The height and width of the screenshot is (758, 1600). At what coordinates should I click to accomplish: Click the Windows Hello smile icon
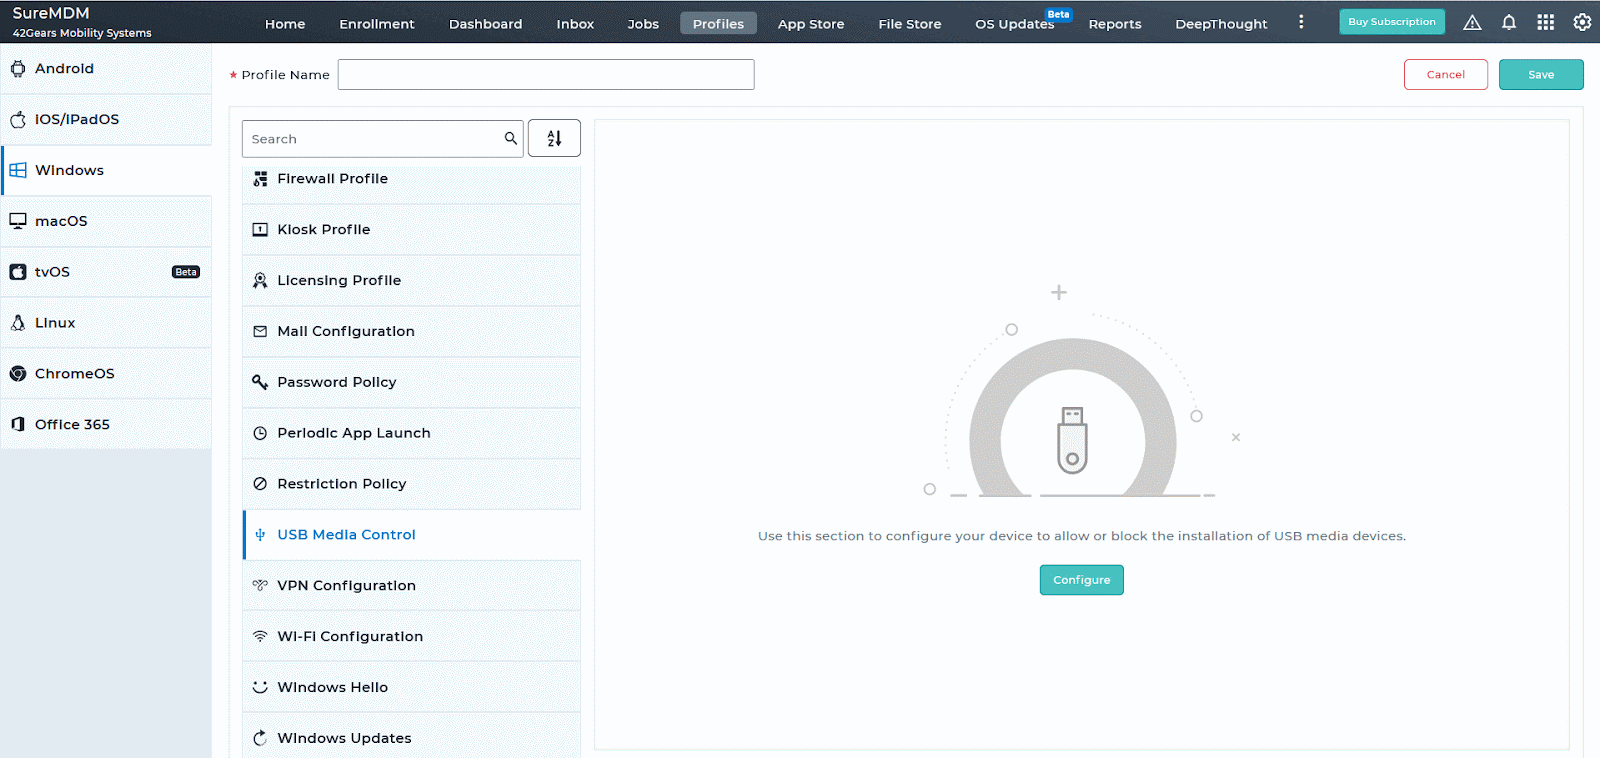pyautogui.click(x=260, y=687)
